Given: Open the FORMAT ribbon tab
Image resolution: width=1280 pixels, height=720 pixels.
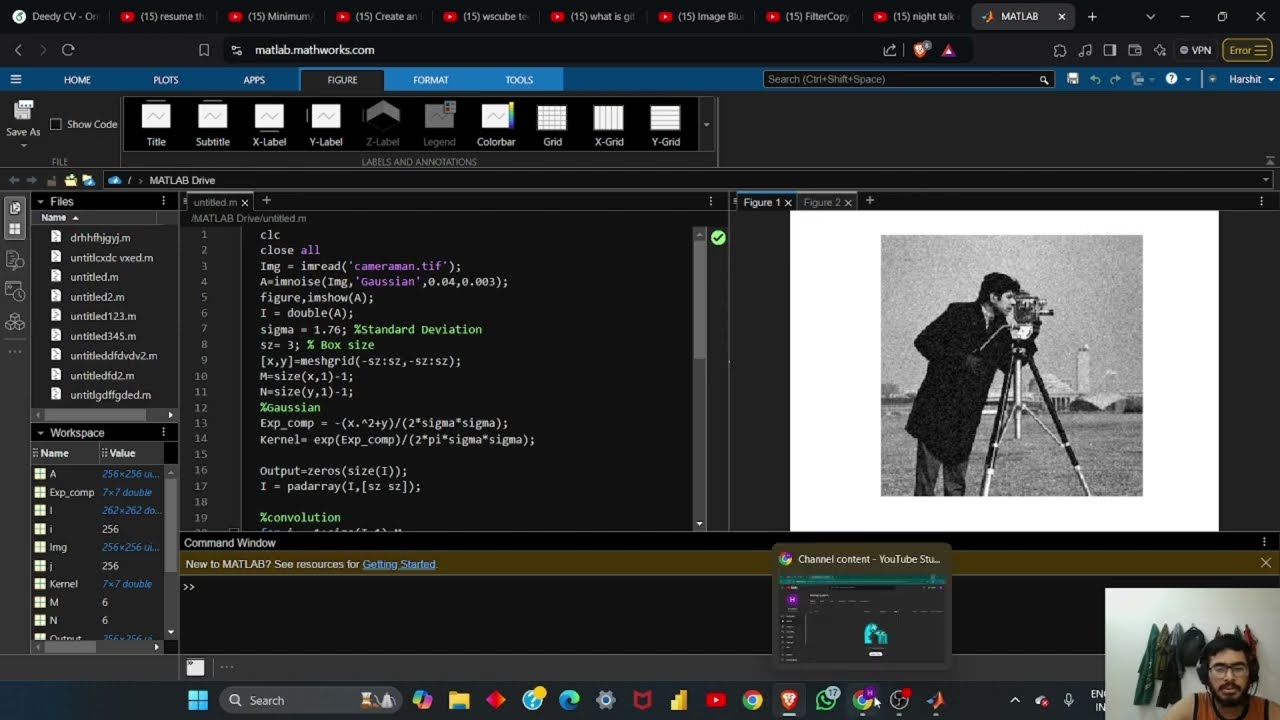Looking at the screenshot, I should pos(431,80).
